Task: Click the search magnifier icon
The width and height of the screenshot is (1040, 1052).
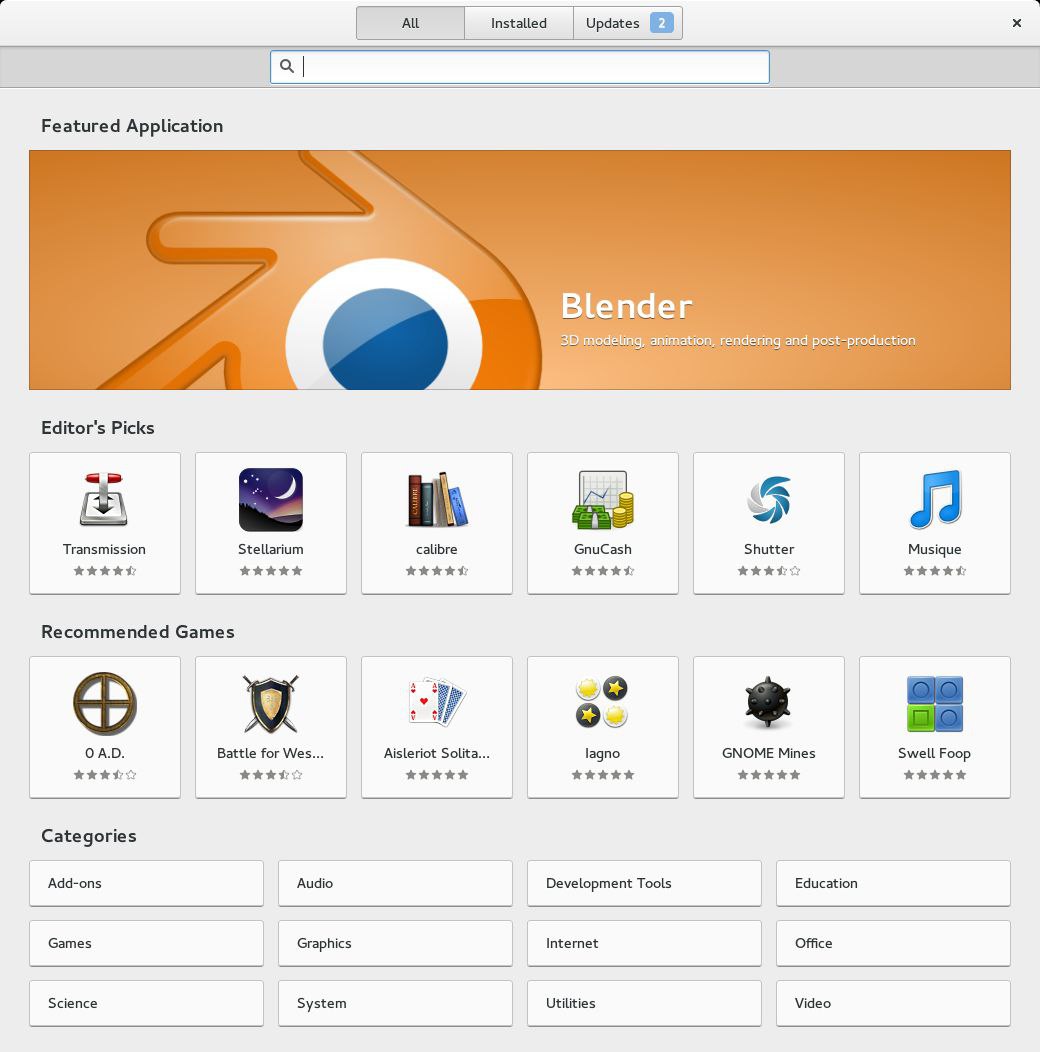Action: [x=287, y=66]
